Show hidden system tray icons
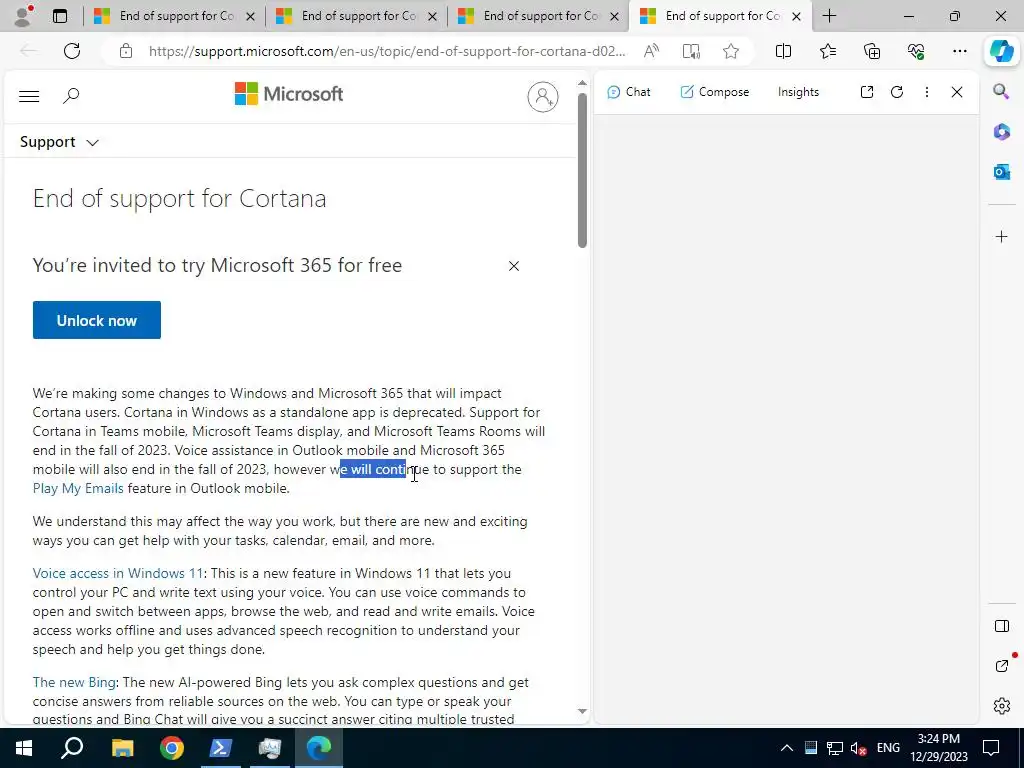Screen dimensions: 1024x768 (787, 748)
